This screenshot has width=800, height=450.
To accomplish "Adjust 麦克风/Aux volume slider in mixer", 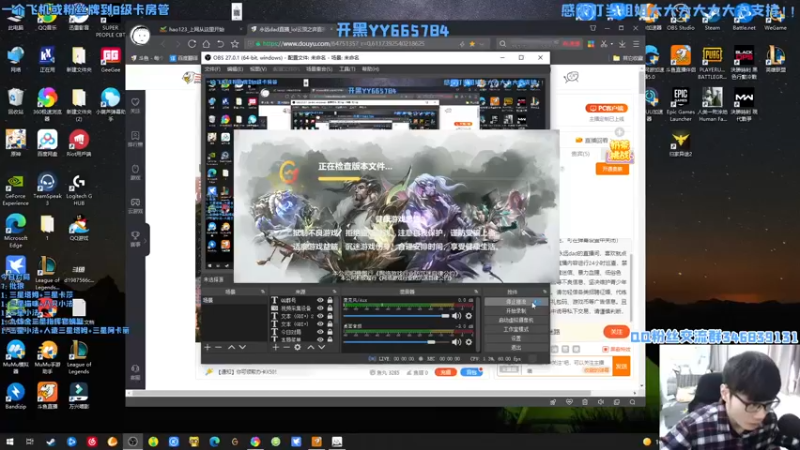I will pyautogui.click(x=396, y=316).
